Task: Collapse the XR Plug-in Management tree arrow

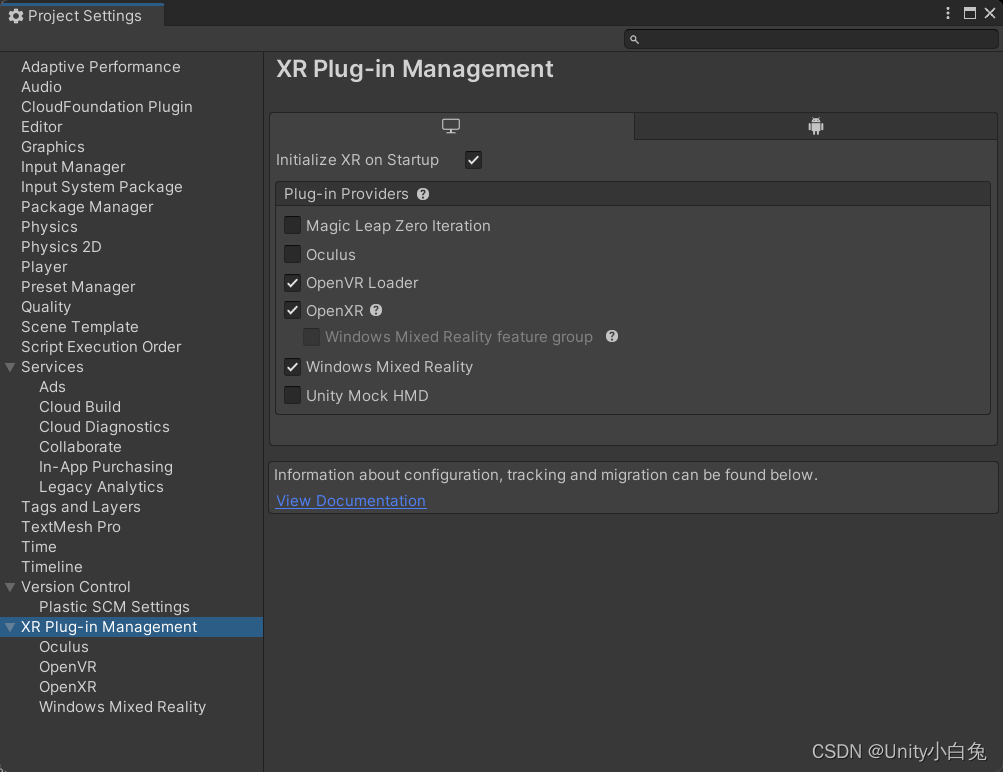Action: pyautogui.click(x=10, y=627)
